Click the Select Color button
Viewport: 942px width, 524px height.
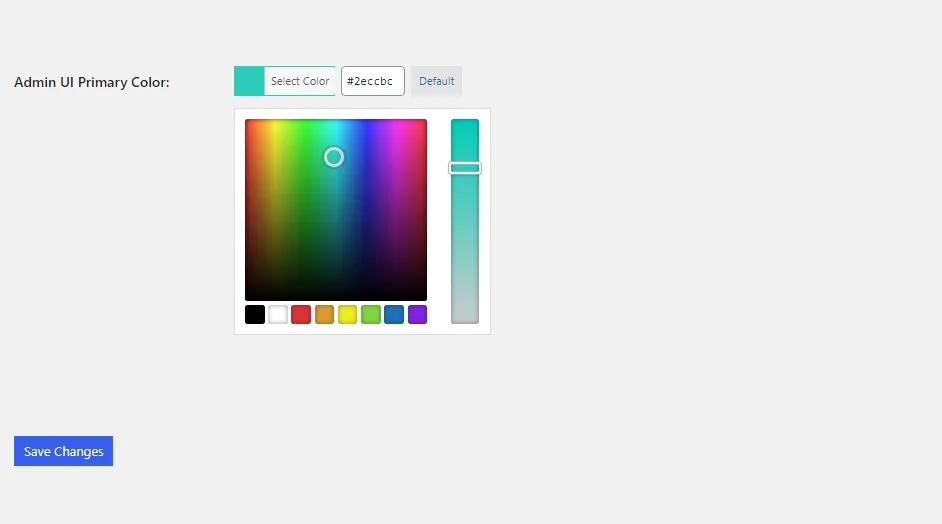300,81
